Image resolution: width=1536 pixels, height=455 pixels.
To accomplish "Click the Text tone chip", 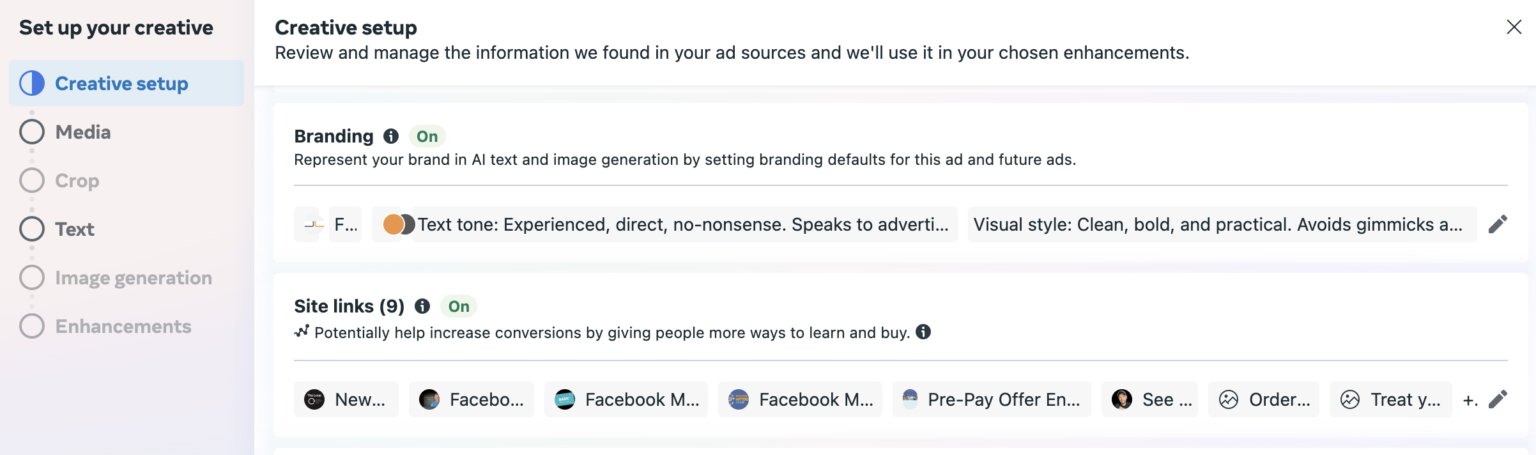I will 684,224.
